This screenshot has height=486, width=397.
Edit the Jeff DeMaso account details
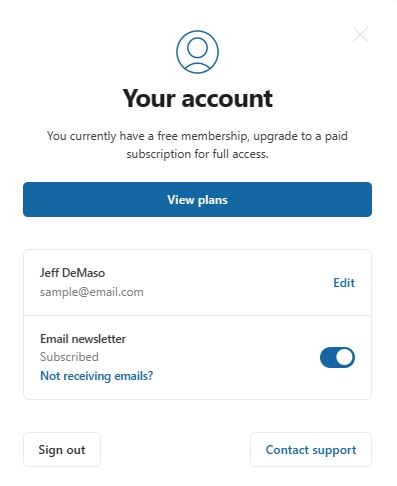[344, 283]
